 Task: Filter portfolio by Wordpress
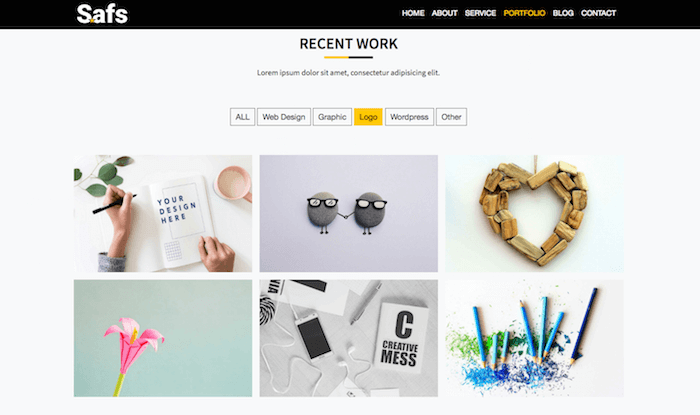409,117
